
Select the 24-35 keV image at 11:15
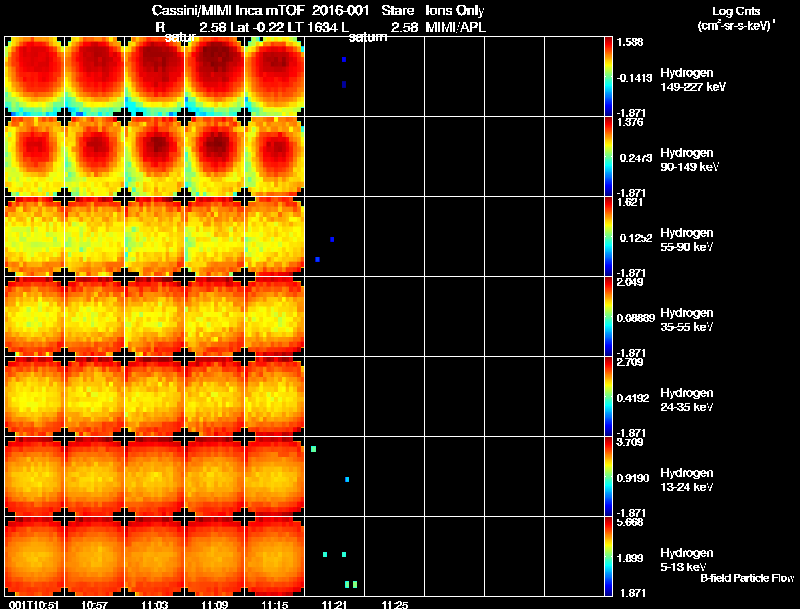(x=274, y=397)
